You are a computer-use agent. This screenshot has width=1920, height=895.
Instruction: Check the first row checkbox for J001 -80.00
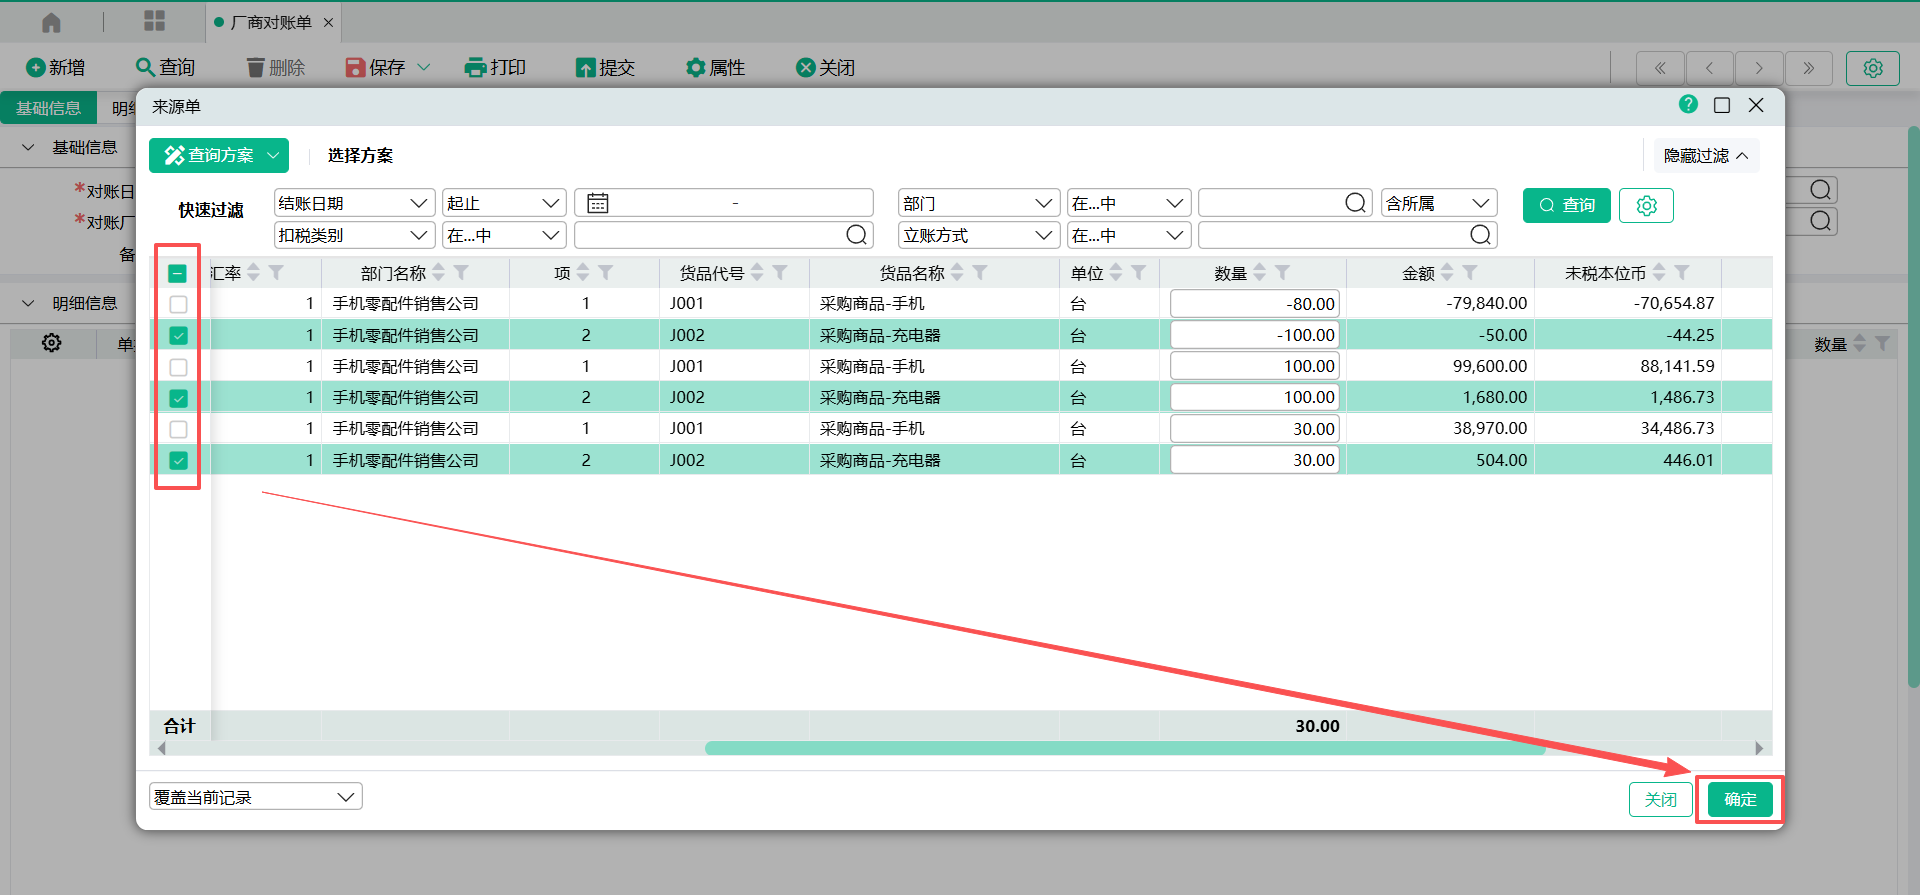(178, 304)
